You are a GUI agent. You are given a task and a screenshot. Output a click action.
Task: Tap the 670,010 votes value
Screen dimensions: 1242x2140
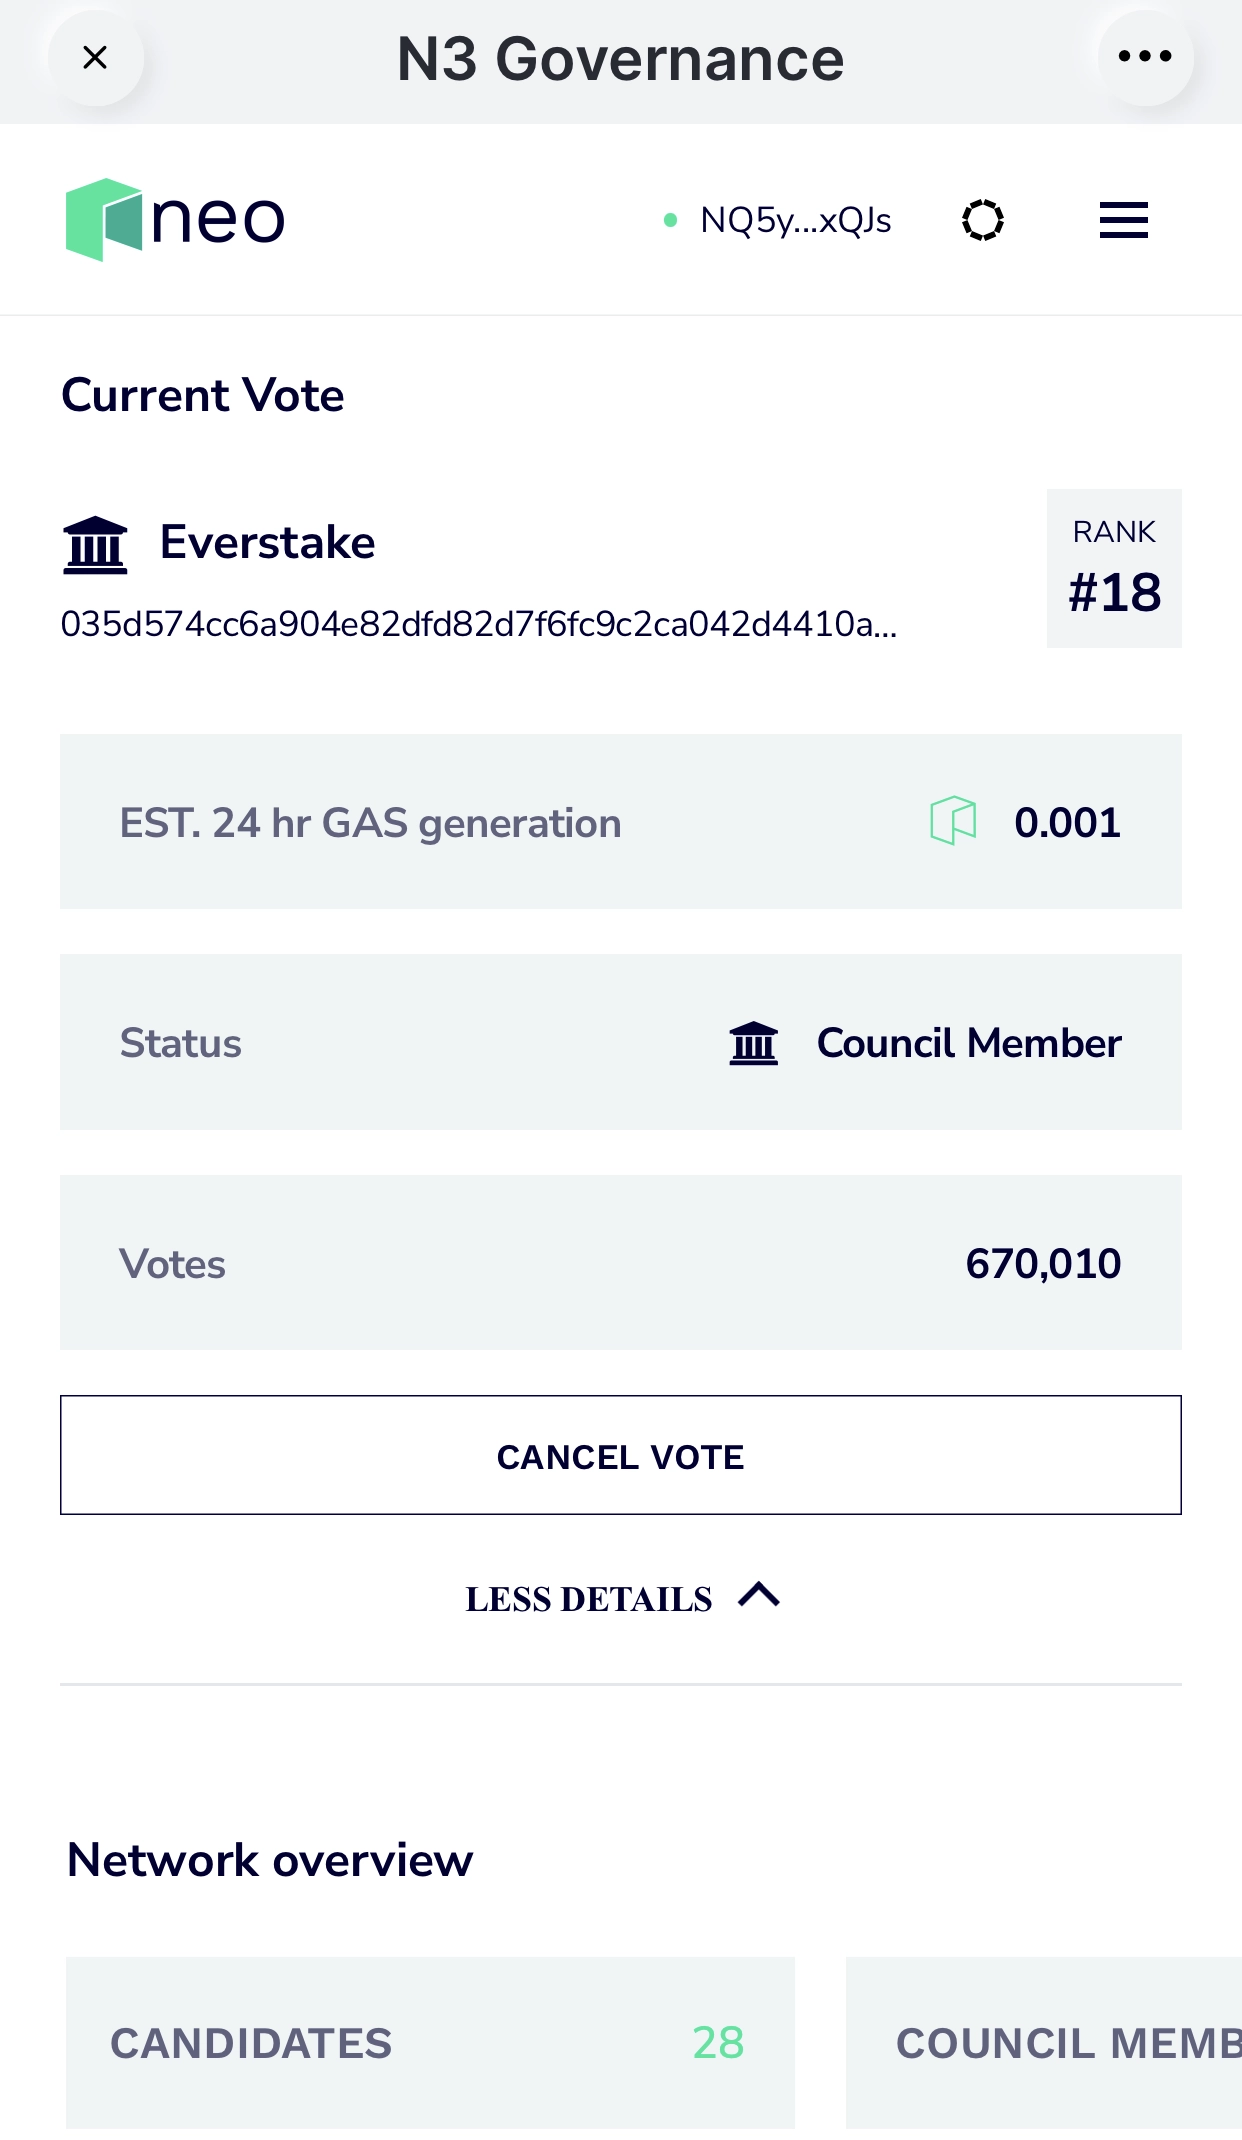1043,1264
